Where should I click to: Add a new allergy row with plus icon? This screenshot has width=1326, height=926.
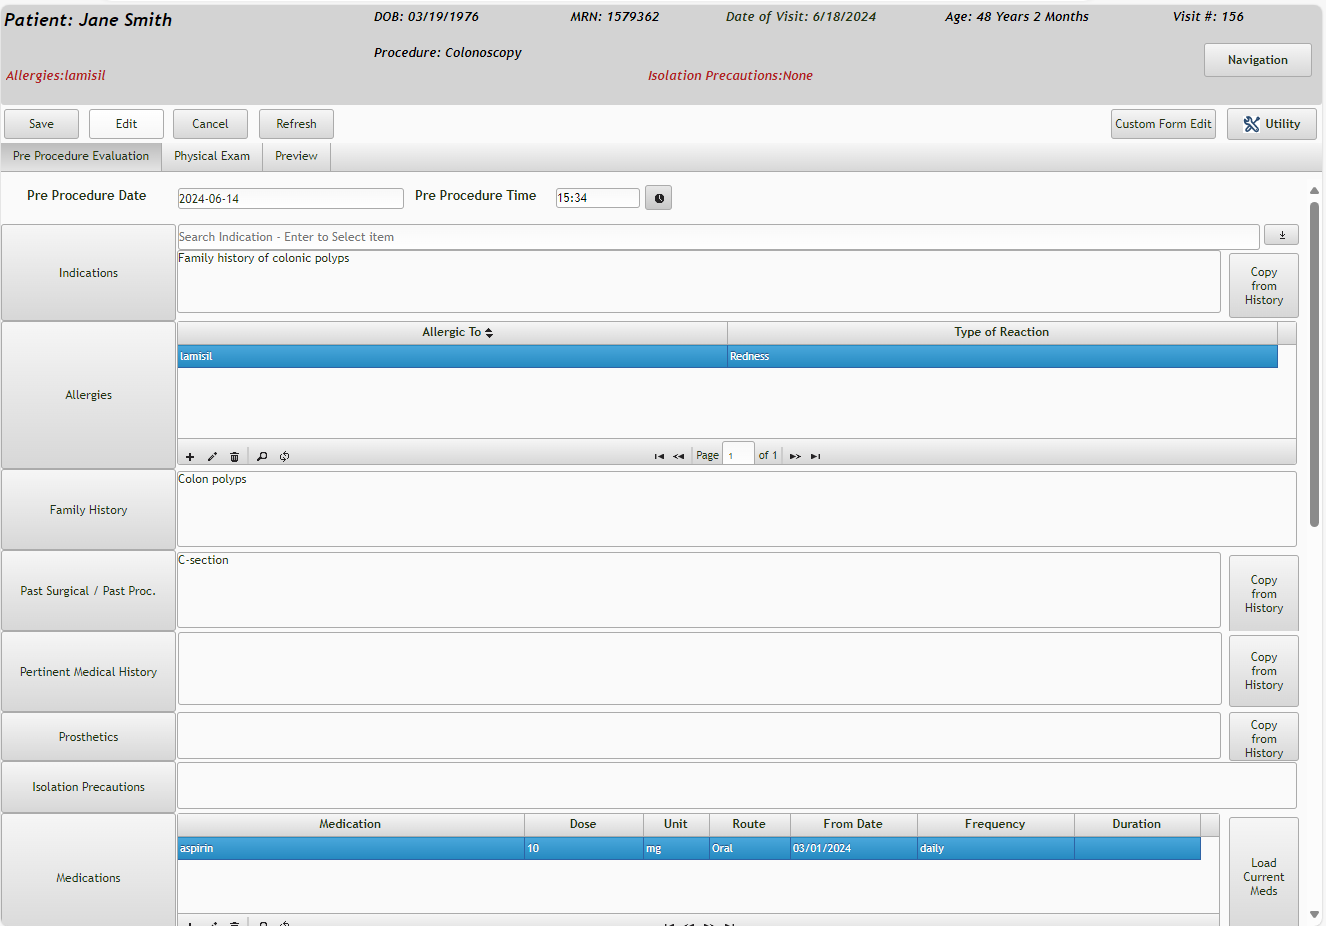tap(190, 456)
